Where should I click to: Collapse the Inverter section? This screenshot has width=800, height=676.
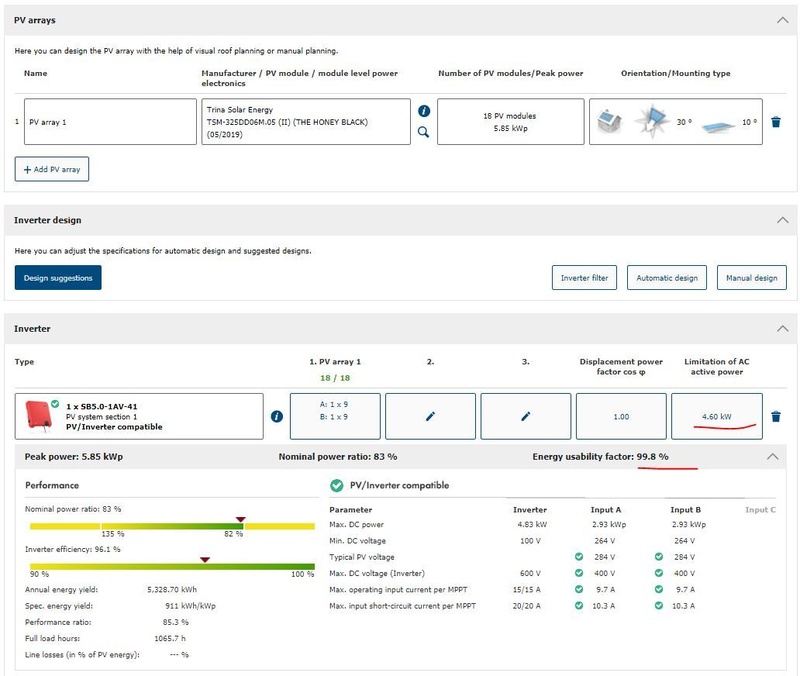click(782, 329)
